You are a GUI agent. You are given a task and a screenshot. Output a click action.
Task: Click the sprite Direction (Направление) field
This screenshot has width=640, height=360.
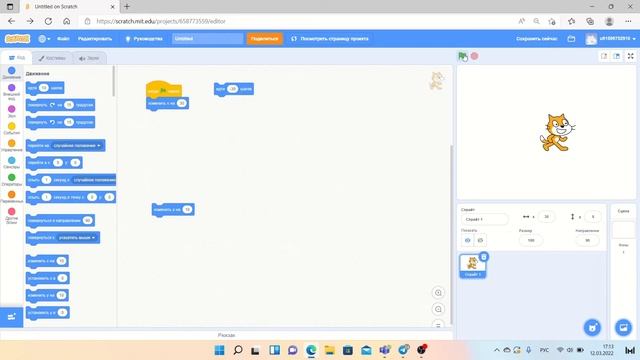click(587, 240)
